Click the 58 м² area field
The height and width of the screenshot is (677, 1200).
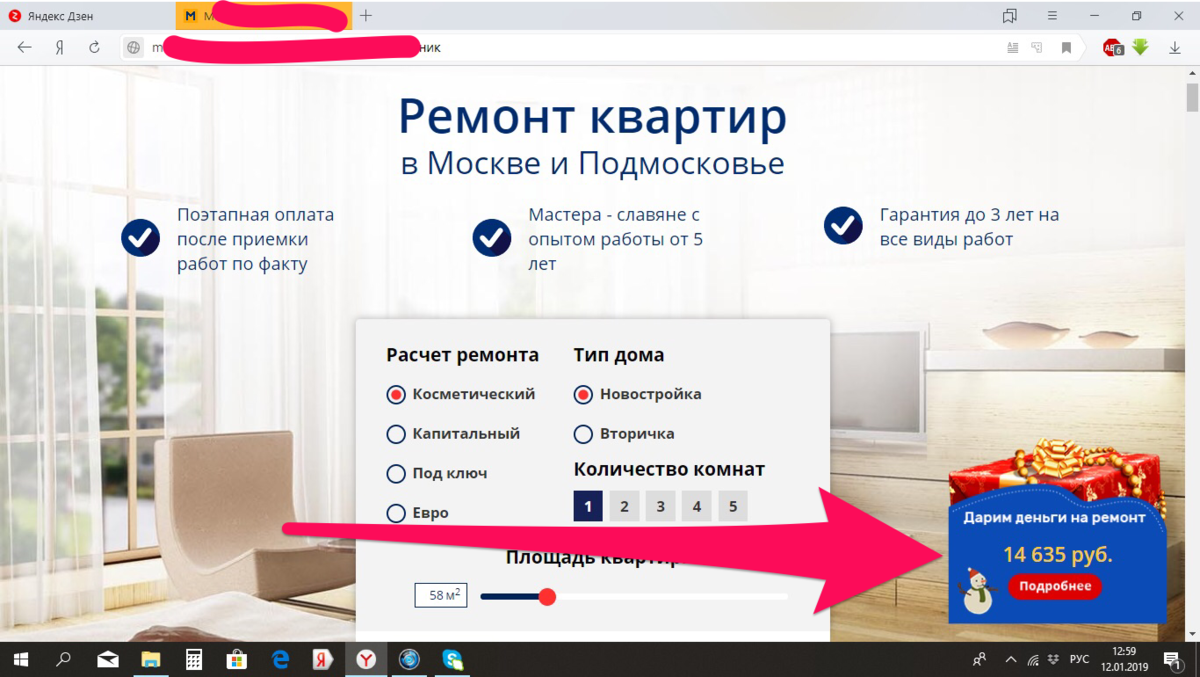click(441, 595)
